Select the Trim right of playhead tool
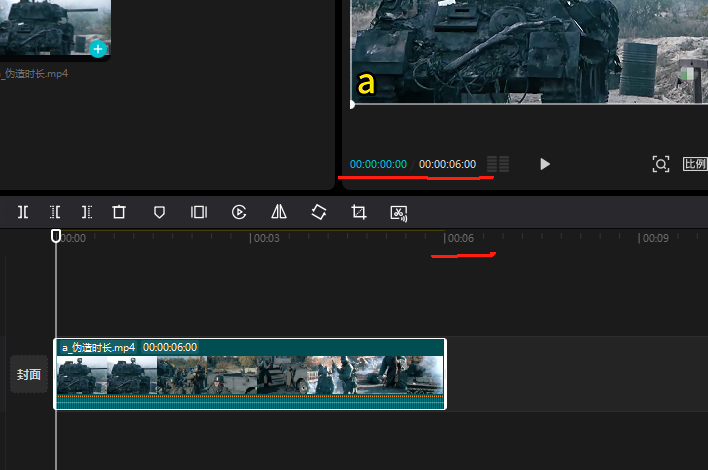 point(87,212)
